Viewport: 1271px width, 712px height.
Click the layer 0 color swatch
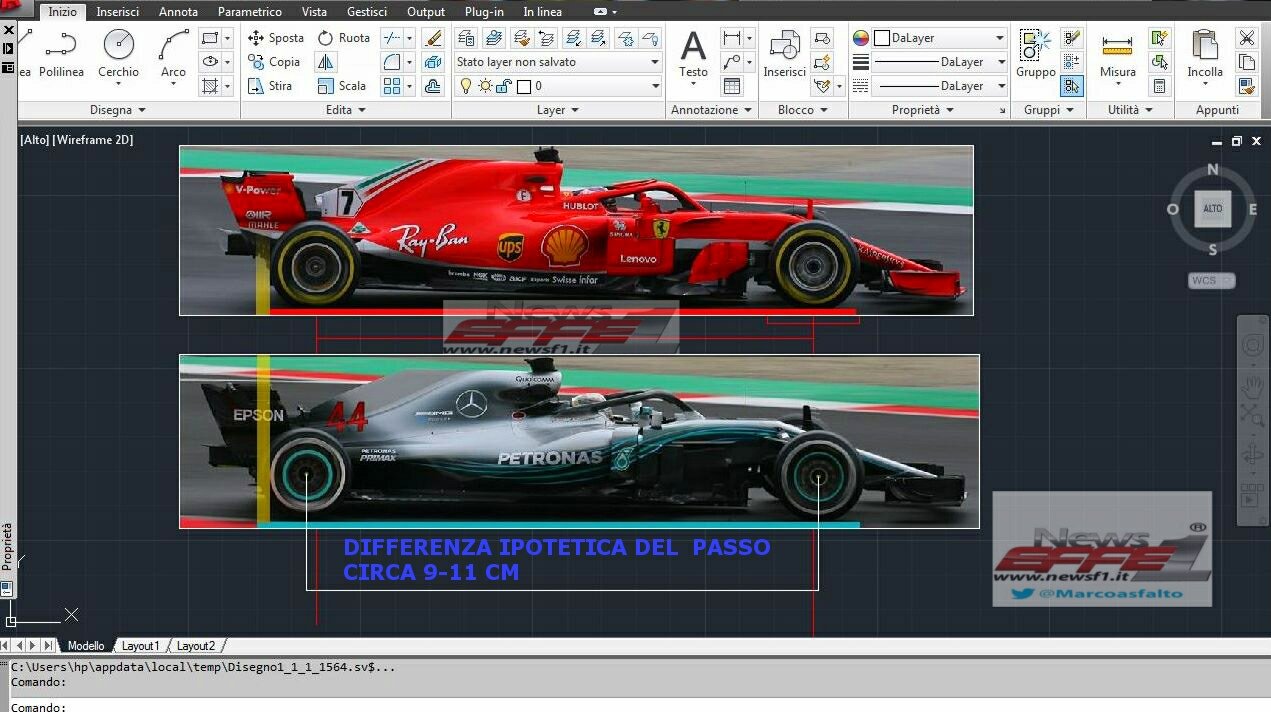pos(524,87)
